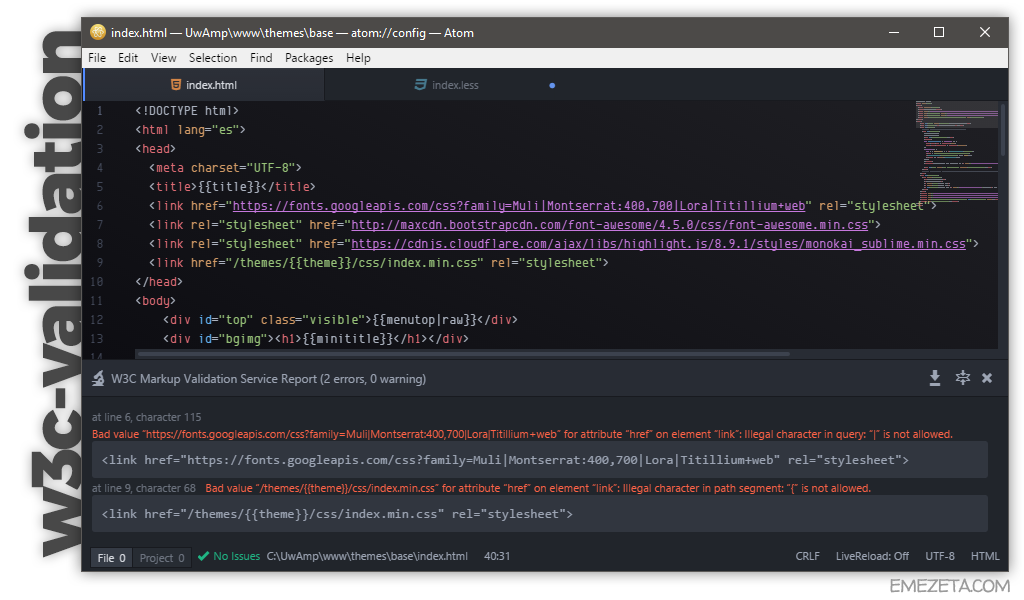
Task: Change the CRLF line ending setting
Action: coord(807,556)
